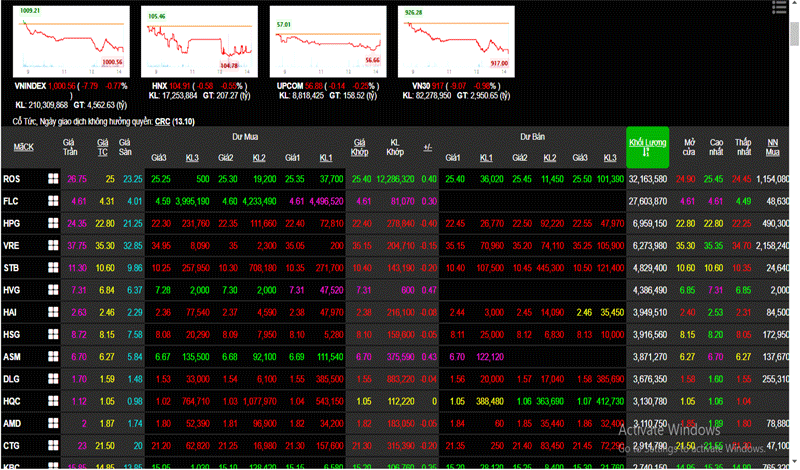Sort by the Giá TC column header
The height and width of the screenshot is (470, 800).
pyautogui.click(x=103, y=147)
